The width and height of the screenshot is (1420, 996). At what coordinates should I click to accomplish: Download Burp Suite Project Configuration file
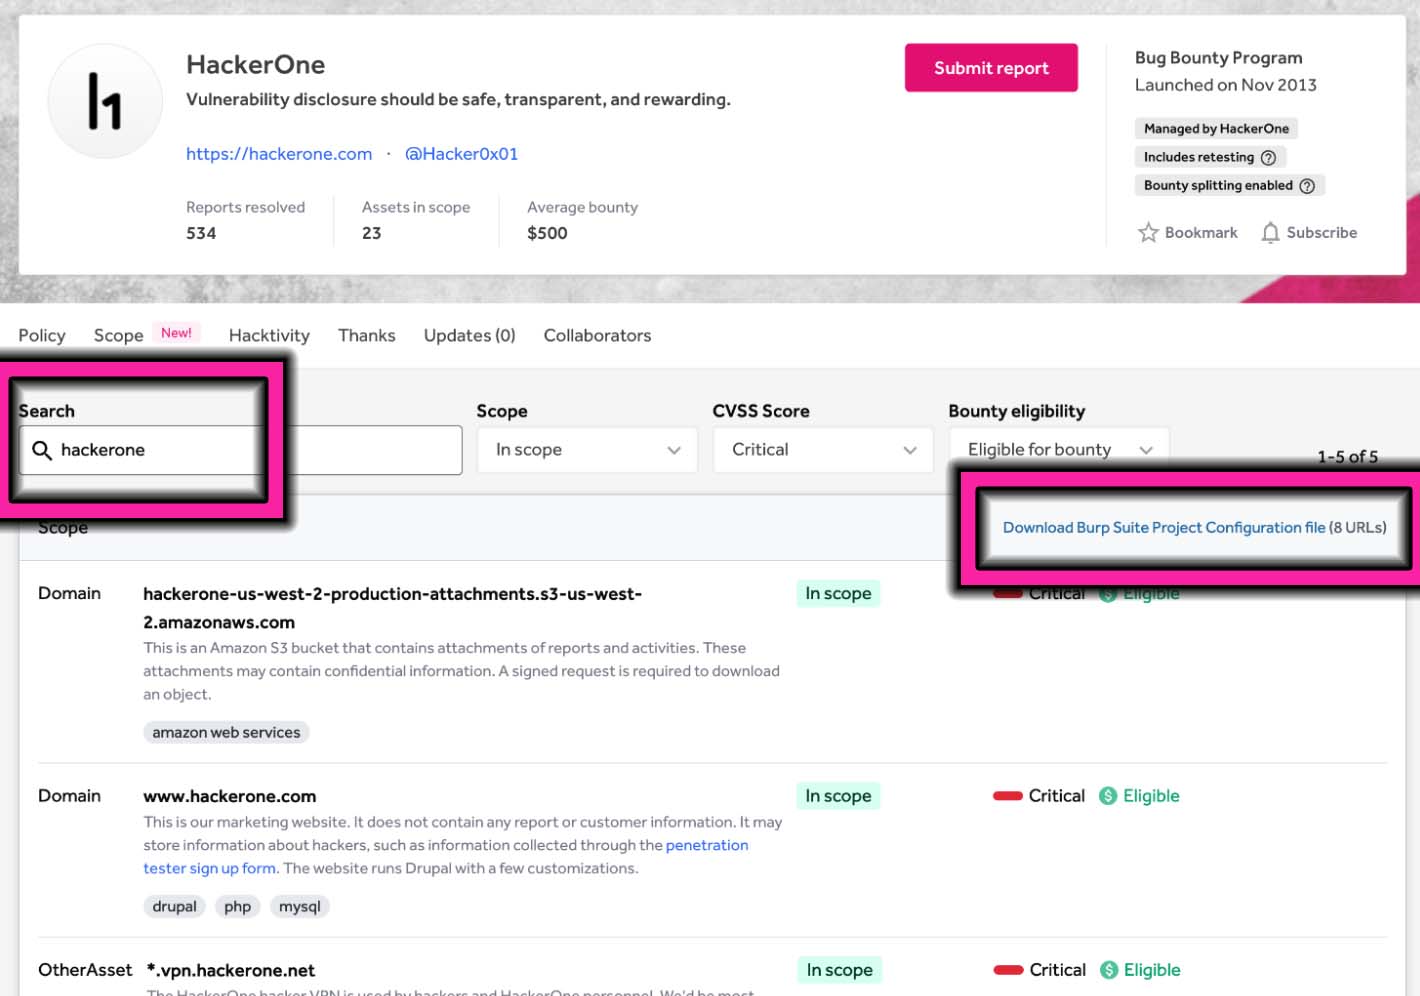[1163, 528]
